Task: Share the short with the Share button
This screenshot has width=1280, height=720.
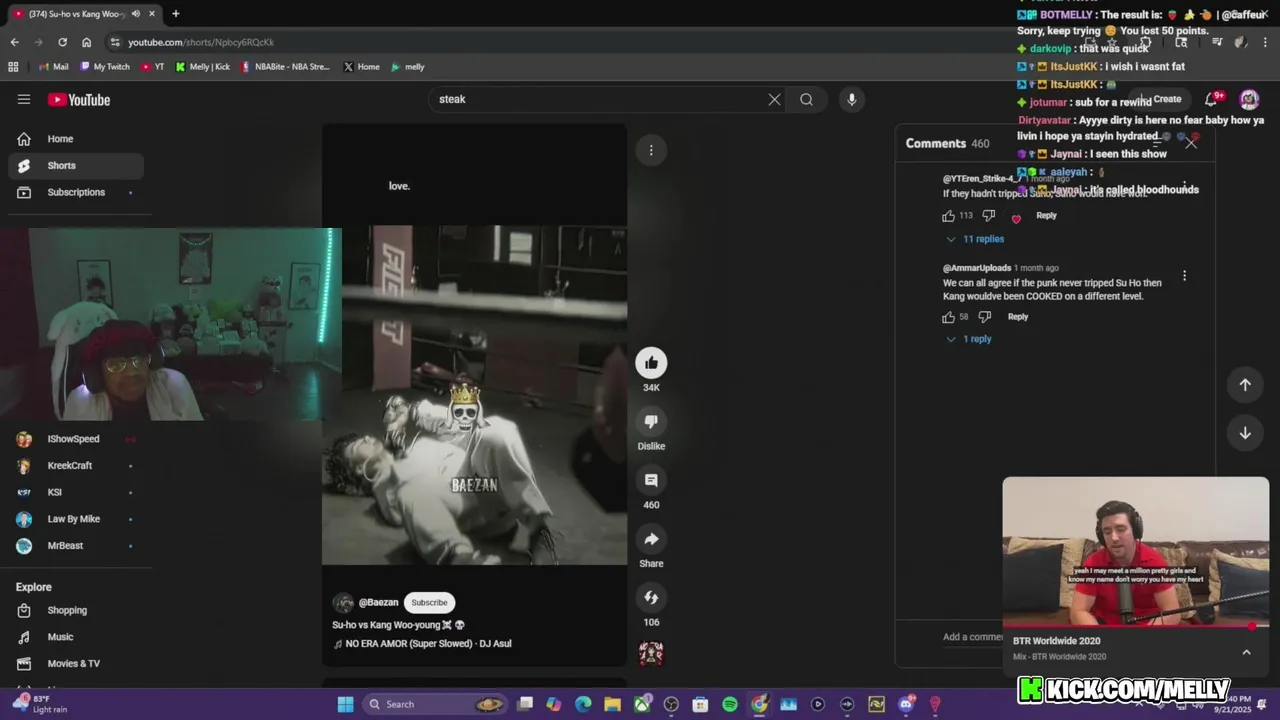Action: click(651, 539)
